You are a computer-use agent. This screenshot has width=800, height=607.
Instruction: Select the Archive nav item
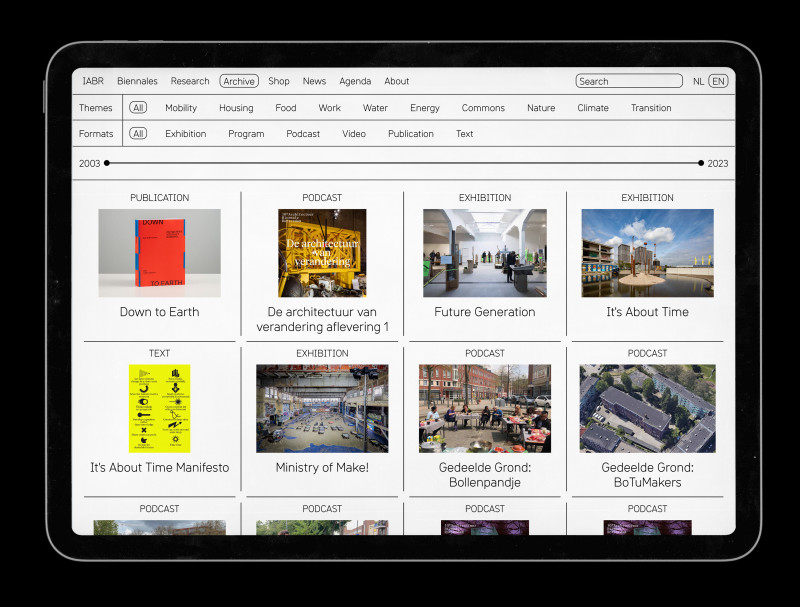tap(239, 81)
